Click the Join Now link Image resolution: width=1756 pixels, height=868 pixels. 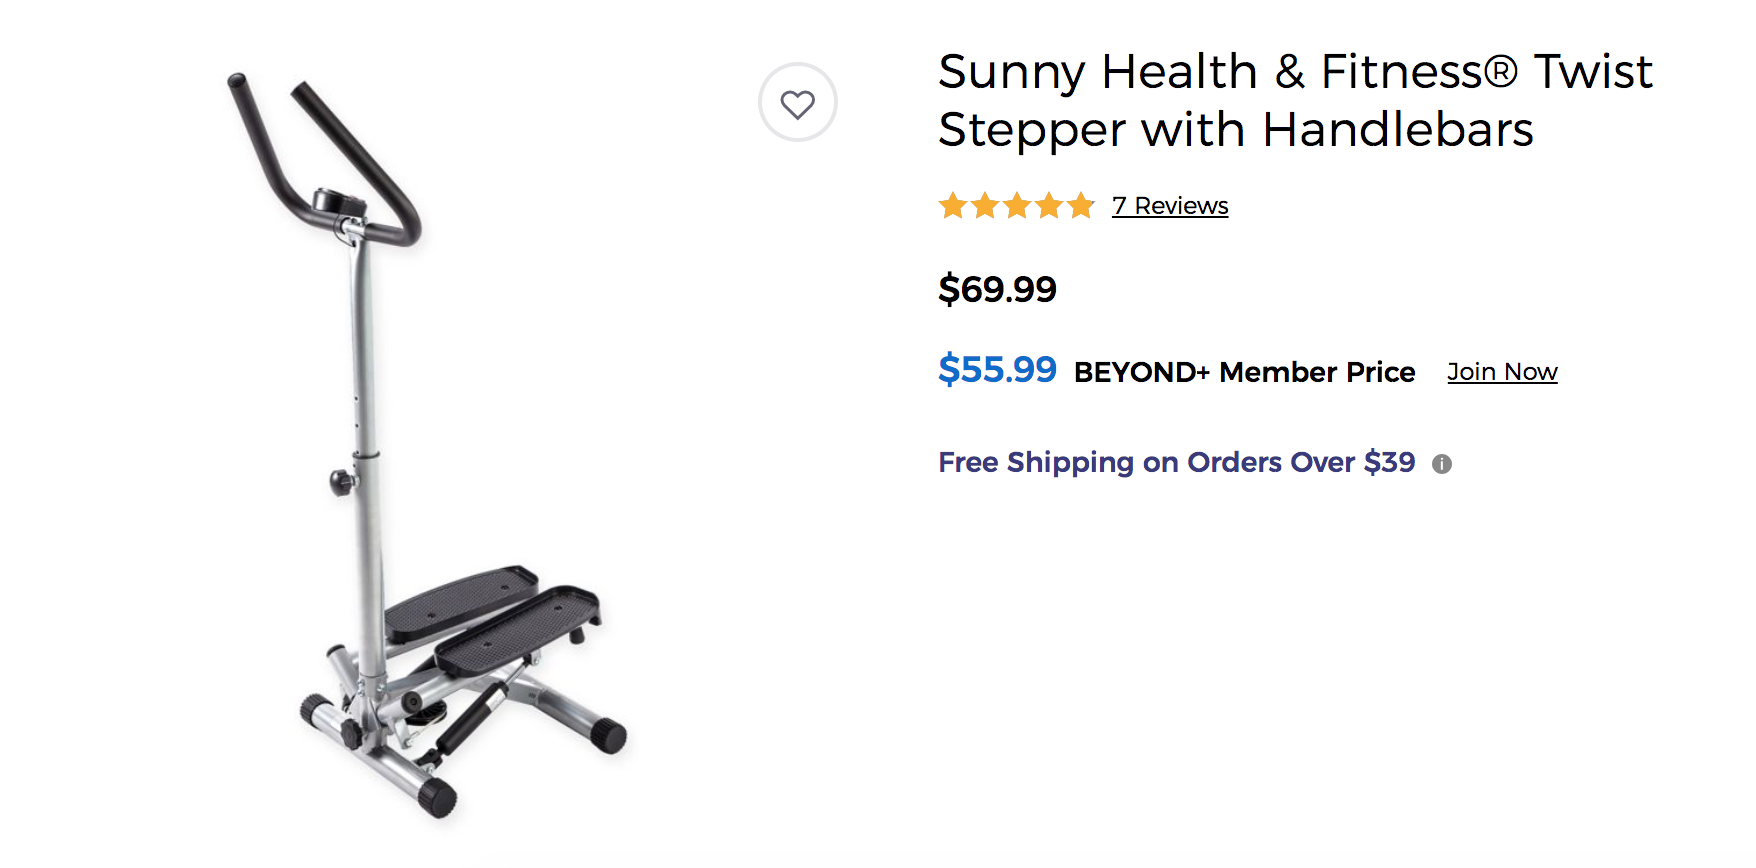(x=1502, y=372)
